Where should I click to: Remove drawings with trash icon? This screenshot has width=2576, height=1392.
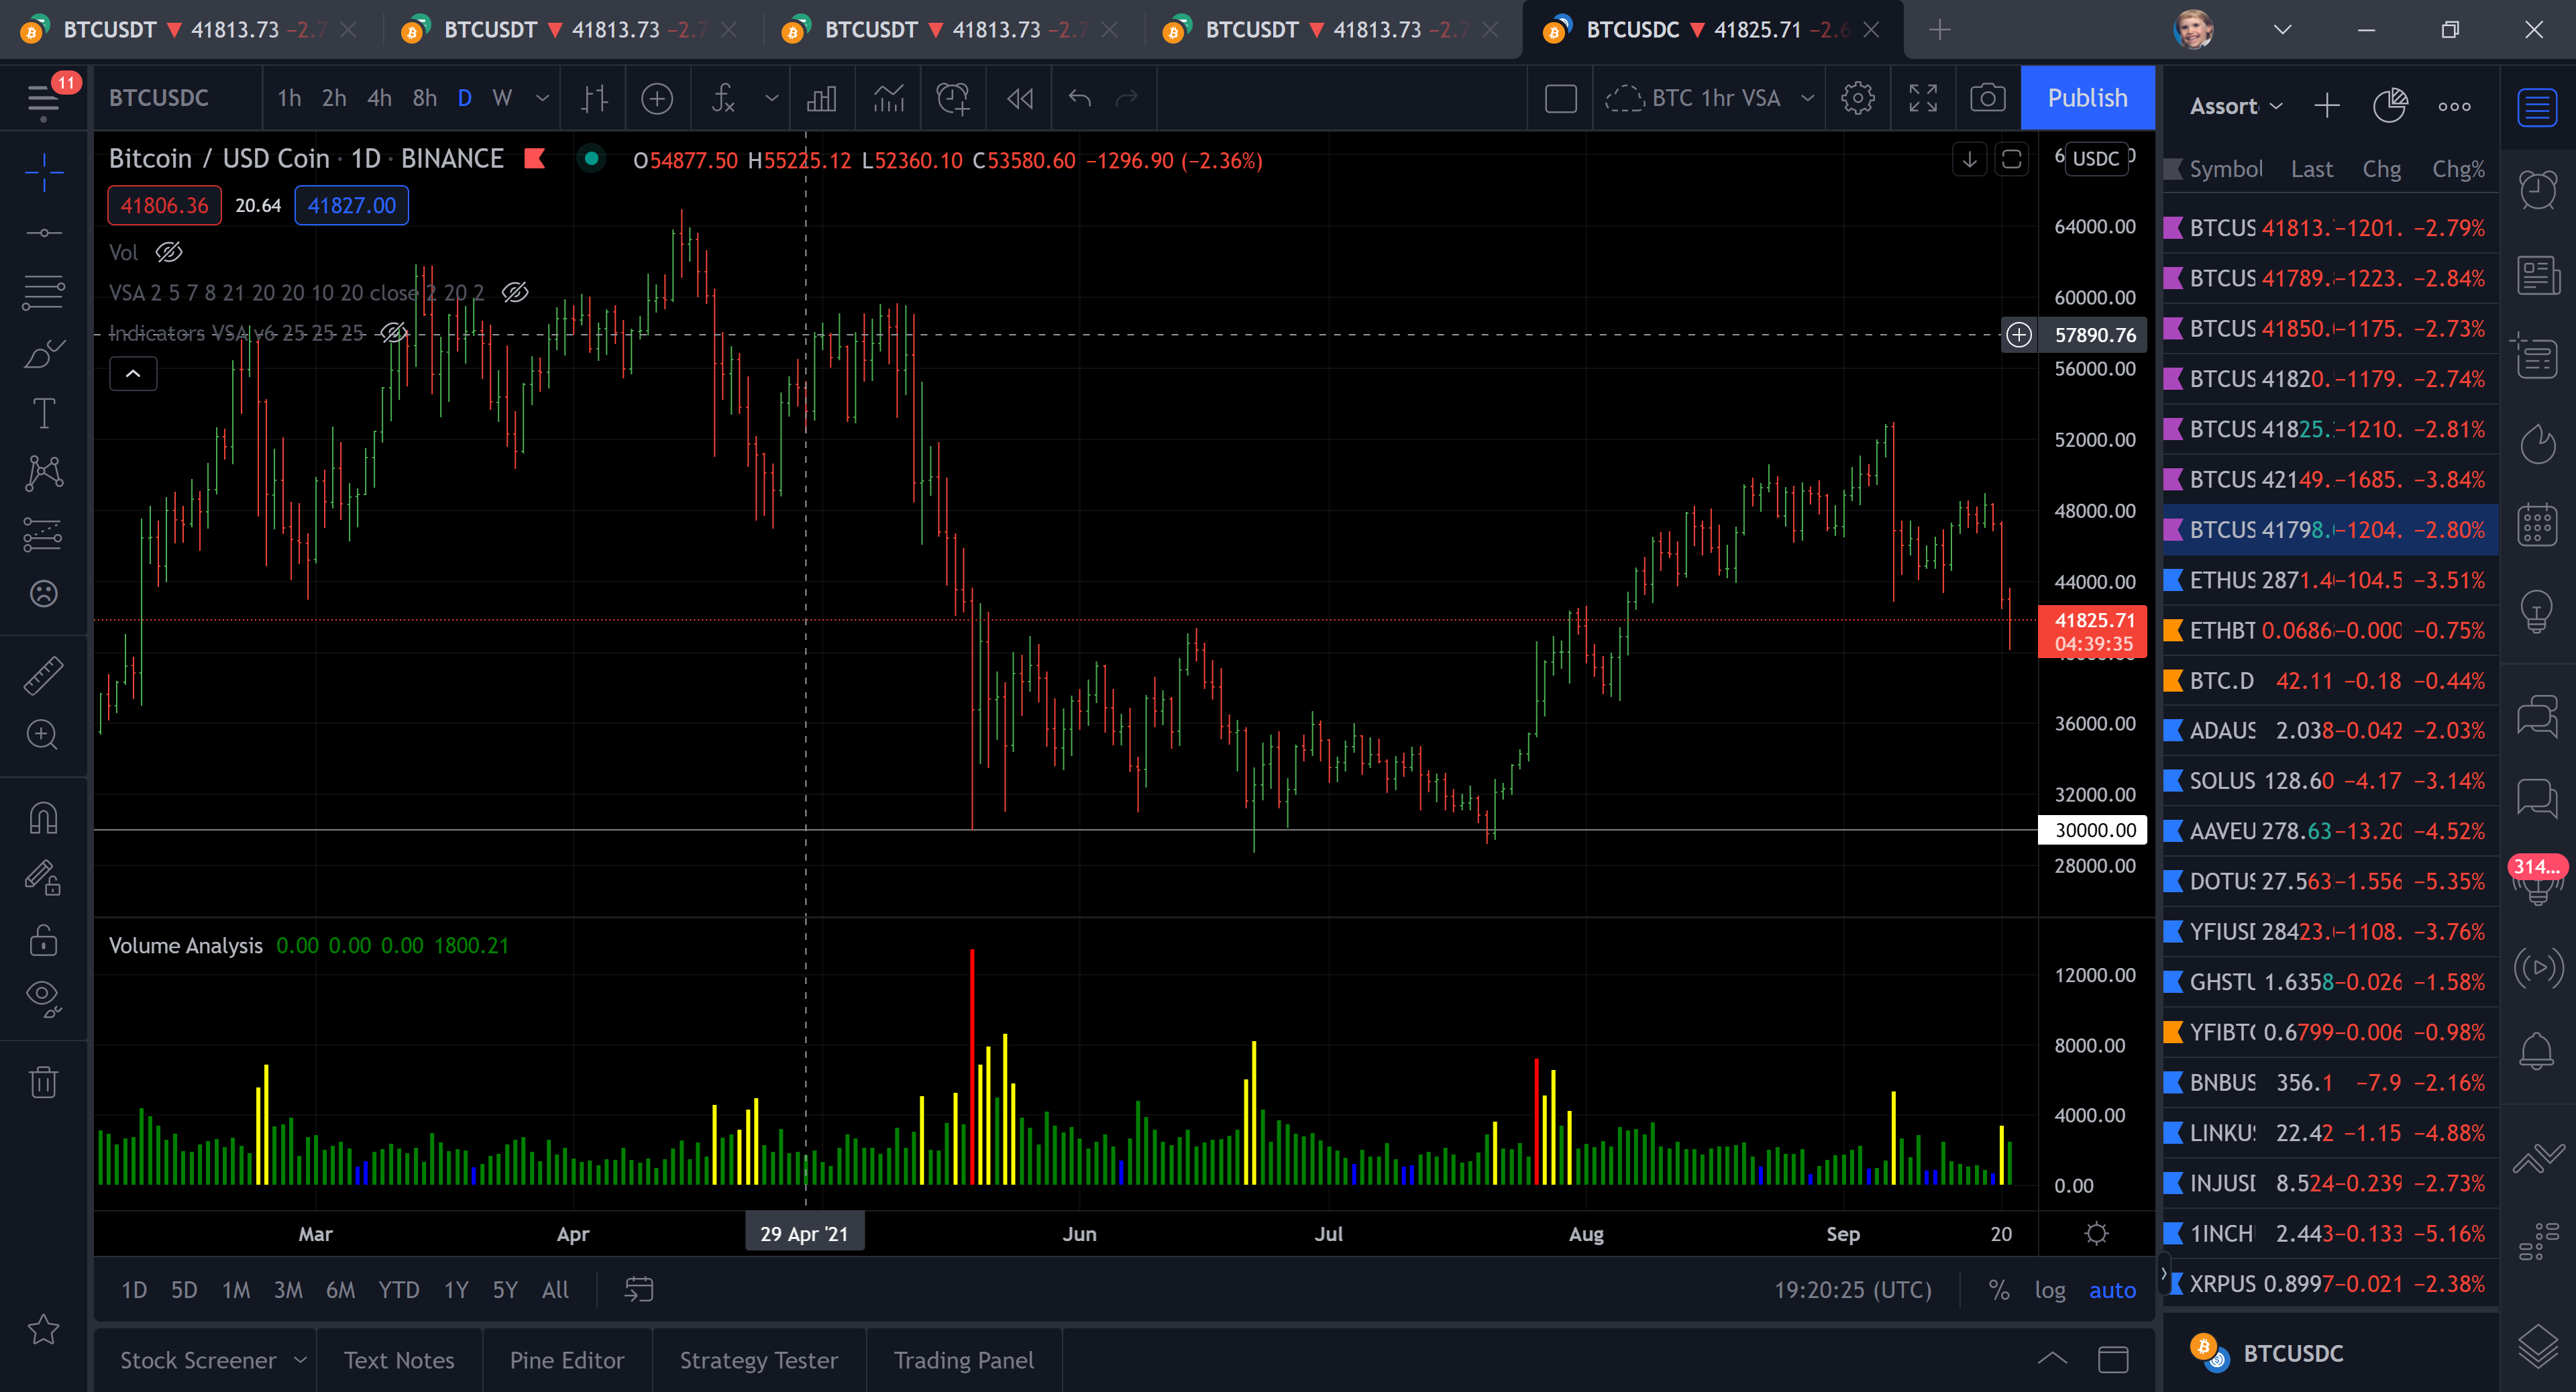[43, 1081]
